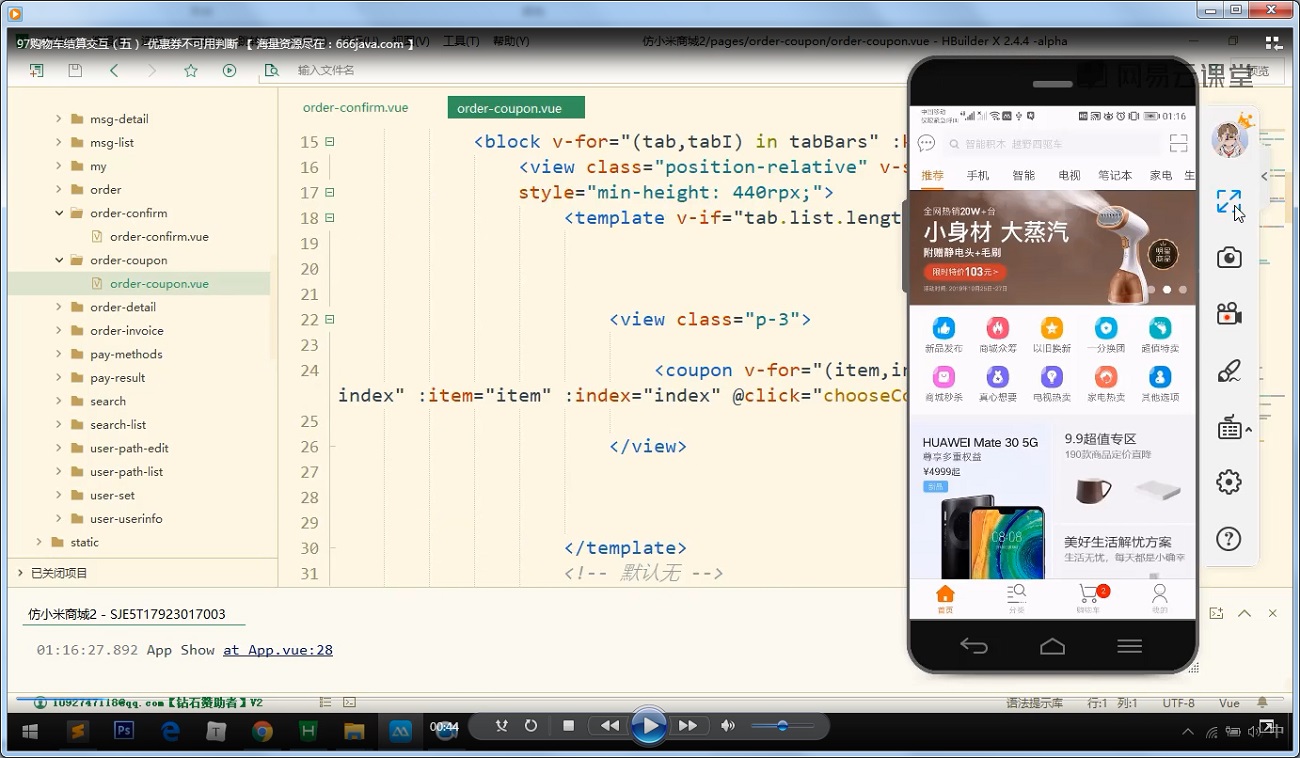Click the user avatar with crown
The height and width of the screenshot is (758, 1300).
(x=1230, y=138)
